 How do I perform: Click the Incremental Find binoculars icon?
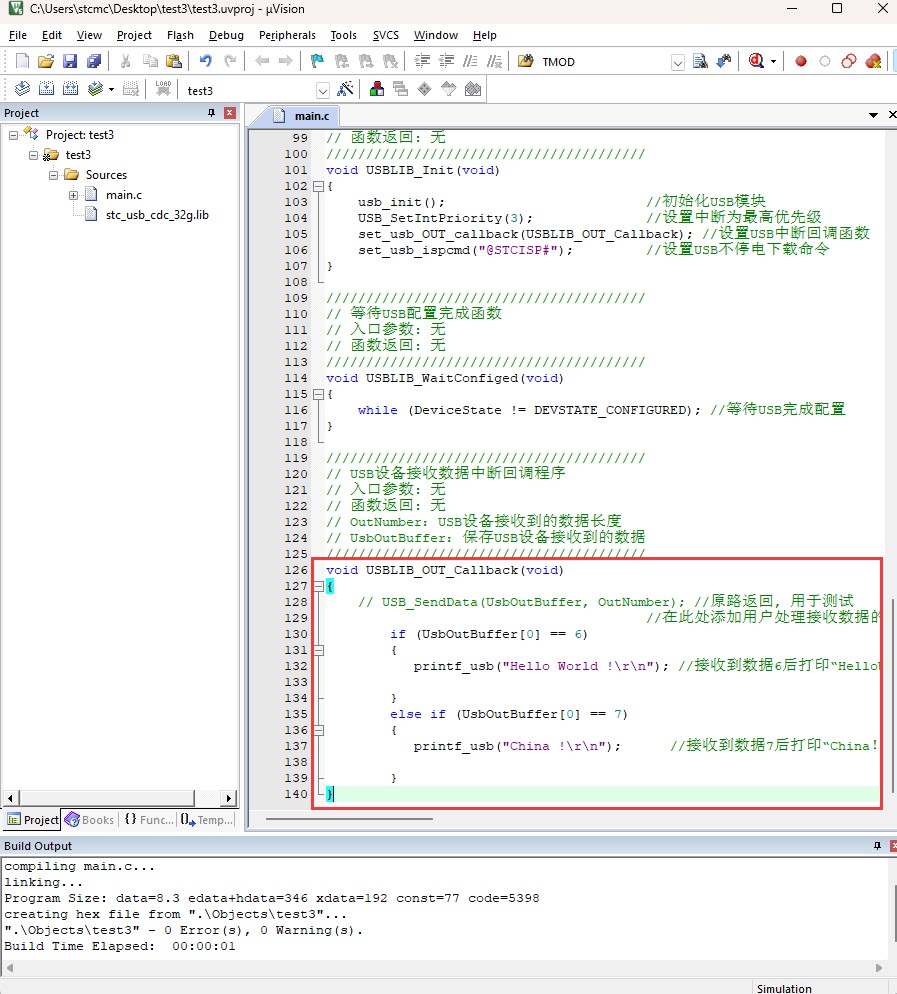tap(724, 61)
